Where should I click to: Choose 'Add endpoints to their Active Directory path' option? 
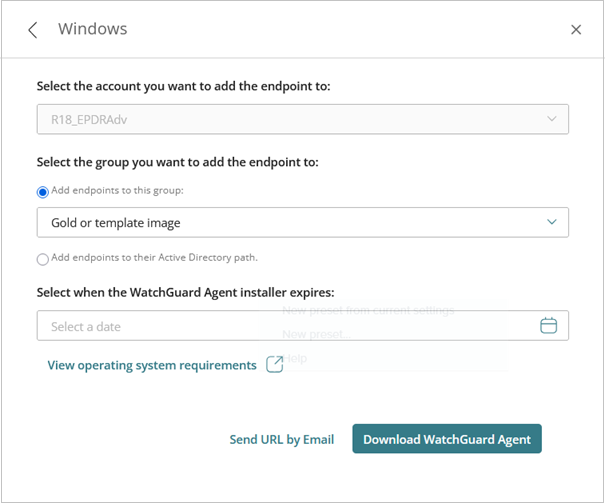[x=42, y=259]
